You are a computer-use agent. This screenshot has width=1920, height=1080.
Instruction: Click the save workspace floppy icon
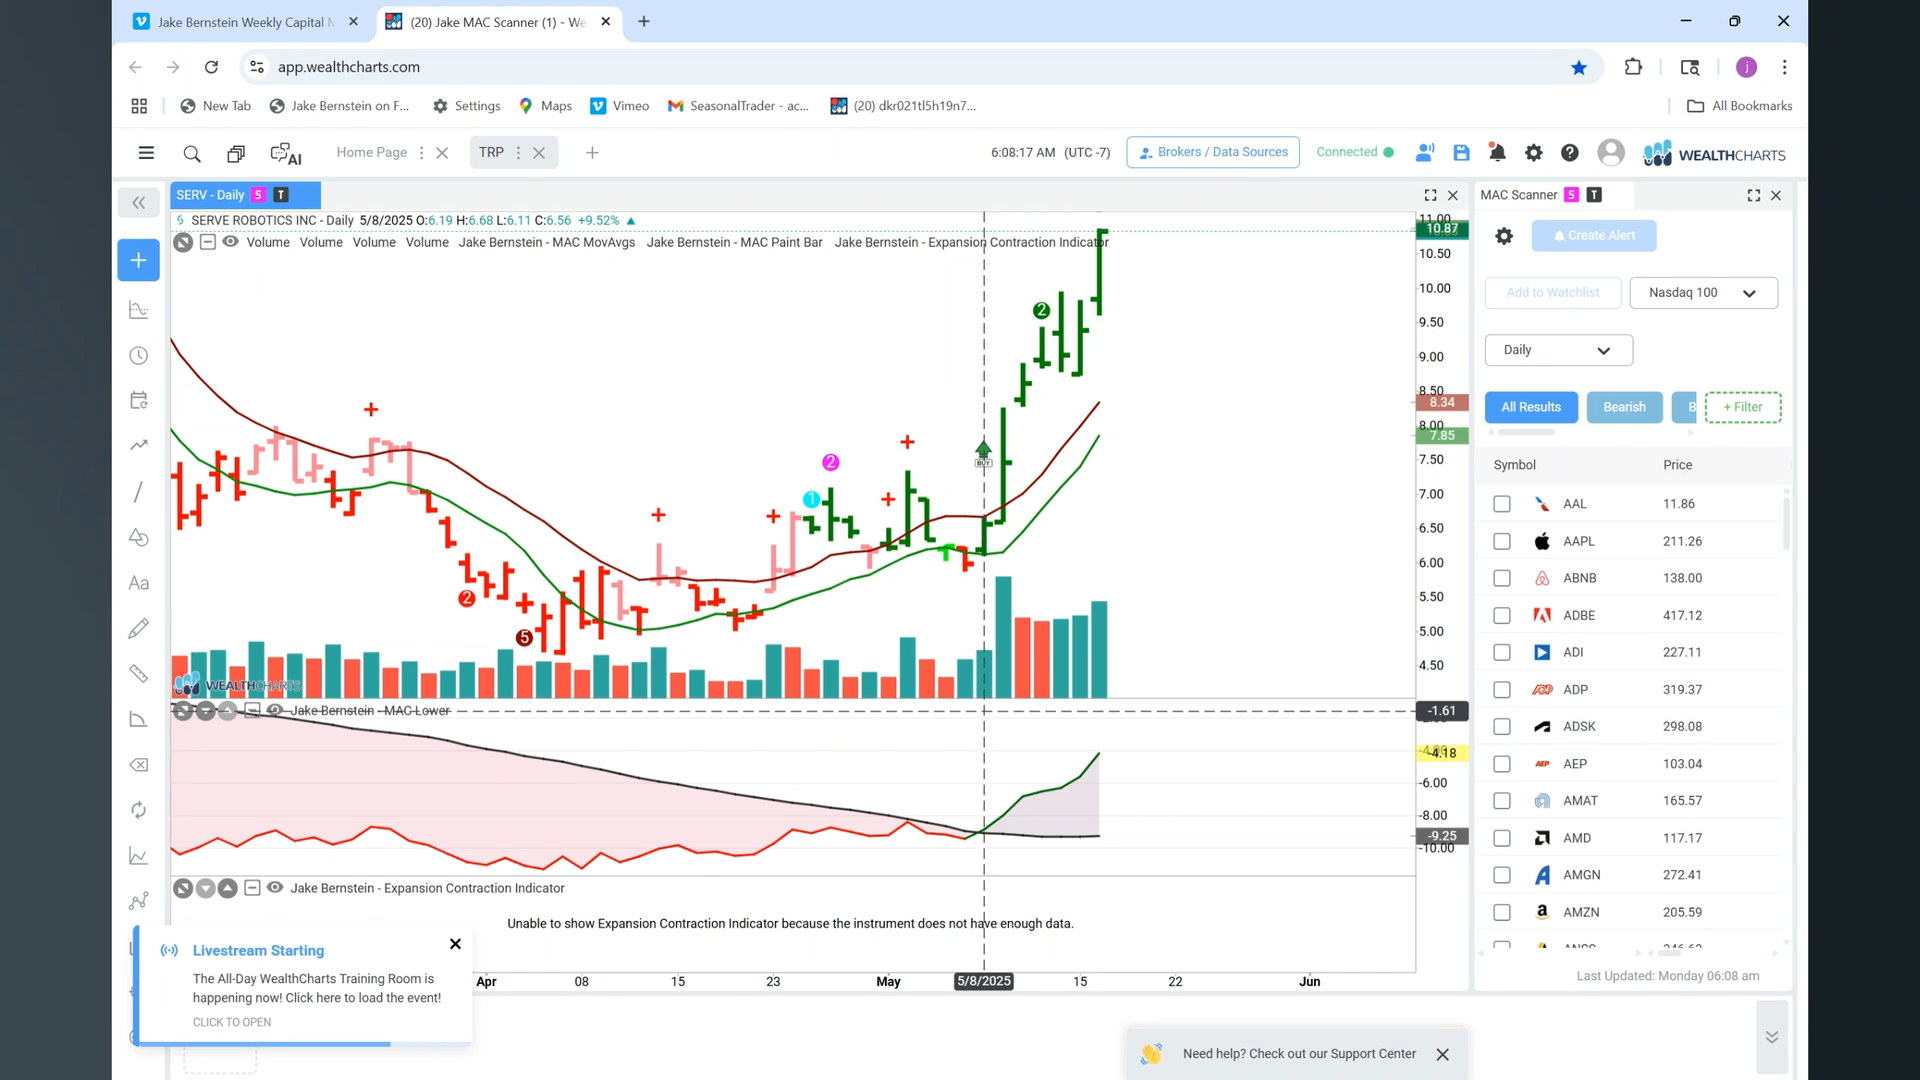pyautogui.click(x=1461, y=153)
